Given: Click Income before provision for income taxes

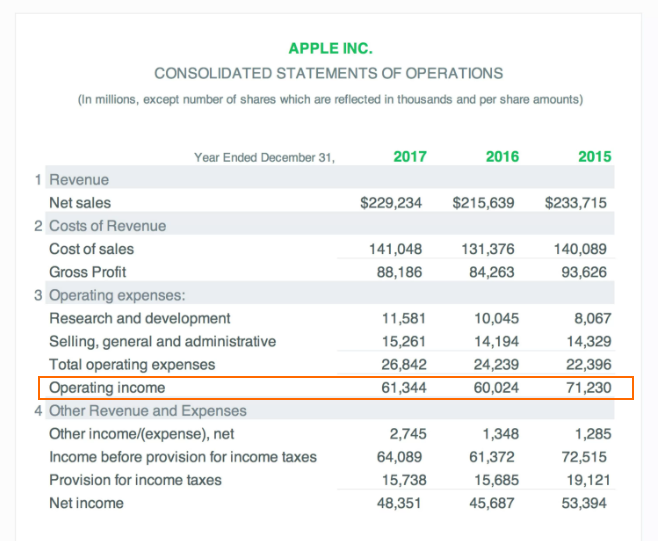Looking at the screenshot, I should coord(183,457).
